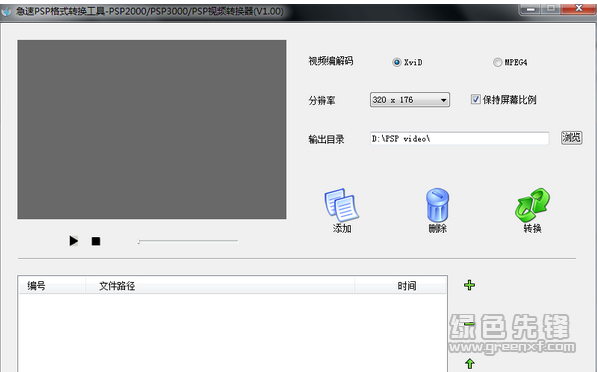
Task: Toggle the 保持屏幕比例 checkbox
Action: (x=476, y=99)
